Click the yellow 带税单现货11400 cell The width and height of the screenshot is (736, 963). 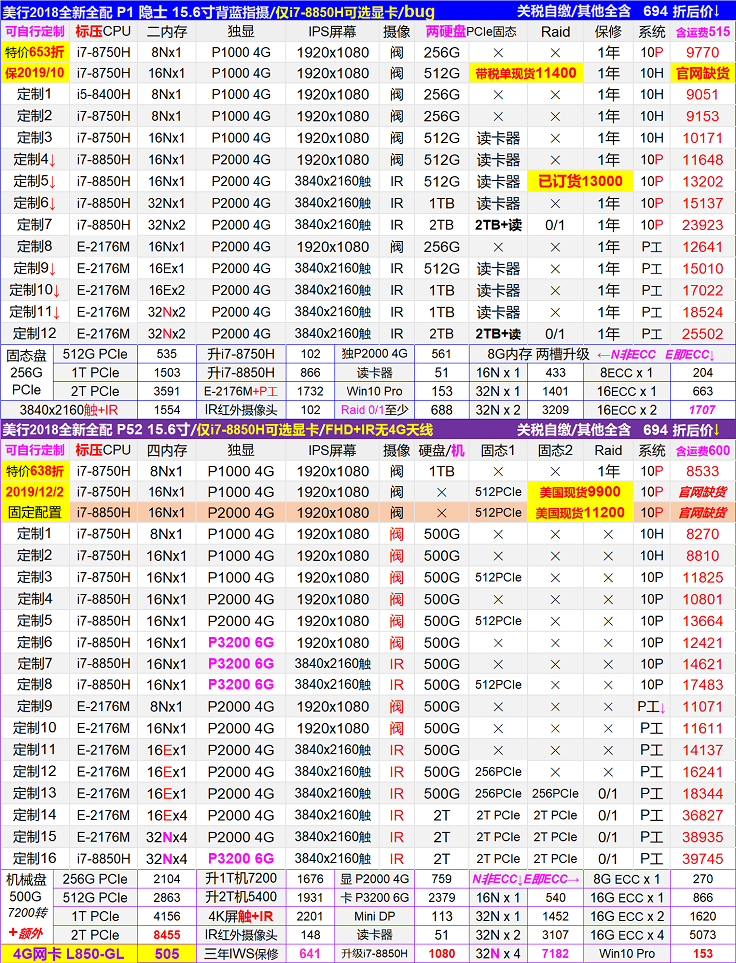[x=526, y=73]
